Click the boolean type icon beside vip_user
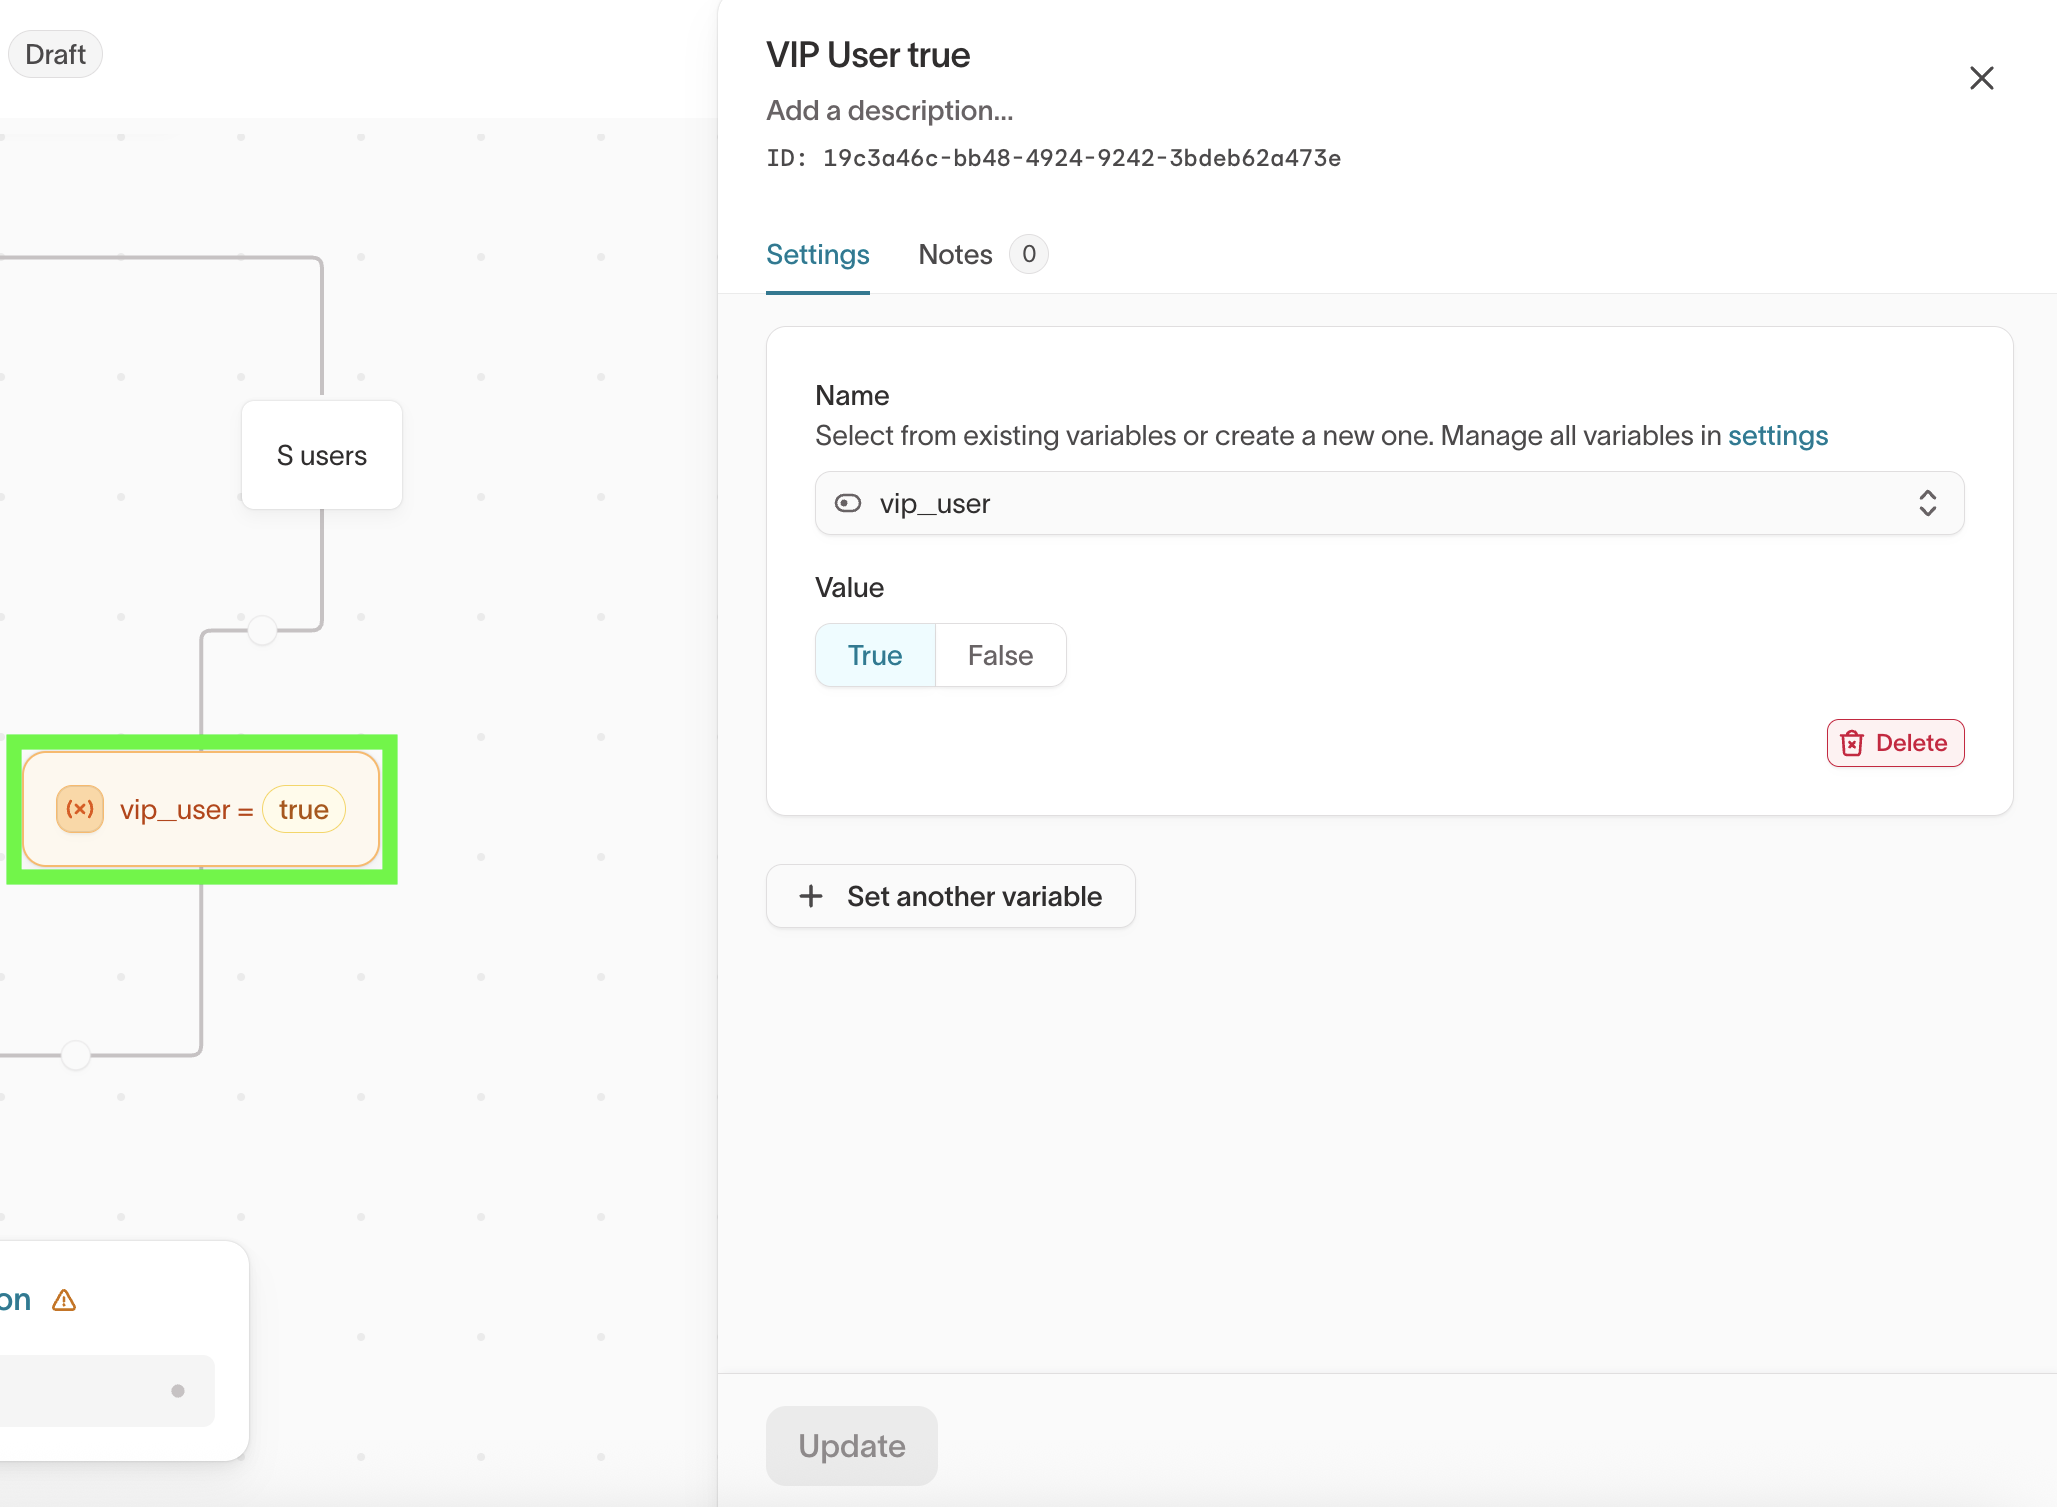The image size is (2057, 1507). pos(848,503)
